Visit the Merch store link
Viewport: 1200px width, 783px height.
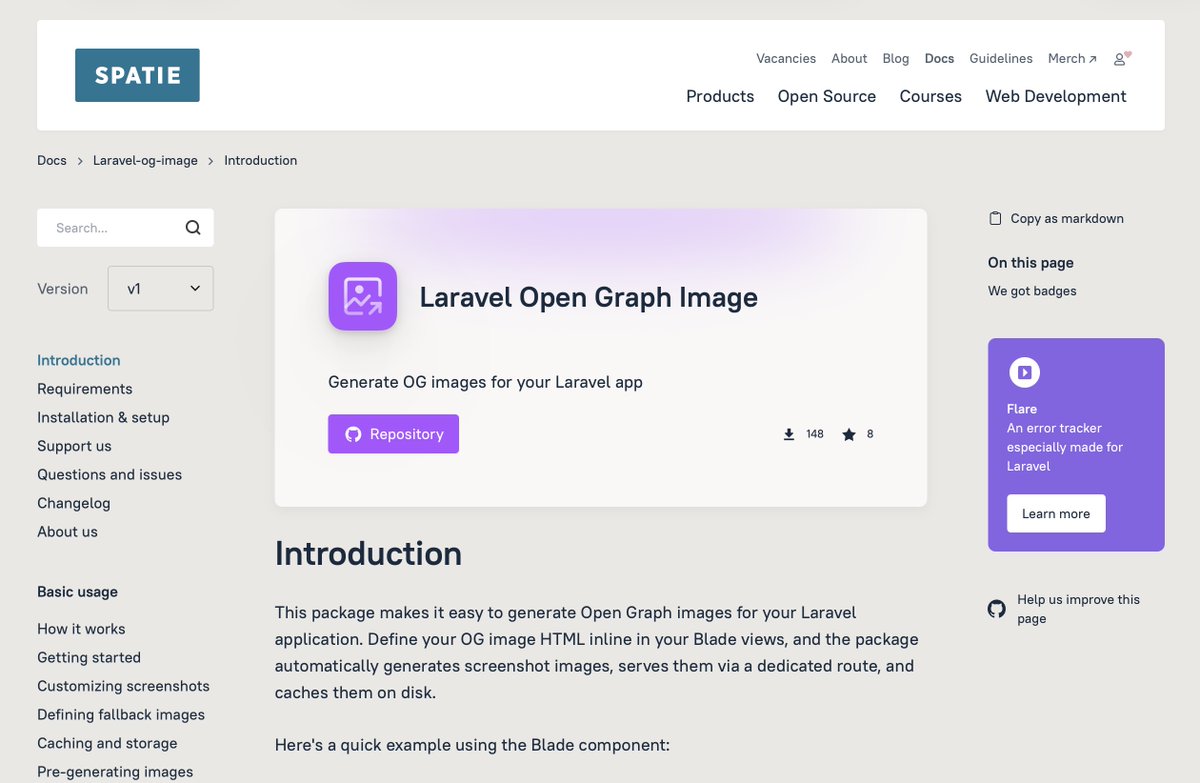tap(1072, 58)
